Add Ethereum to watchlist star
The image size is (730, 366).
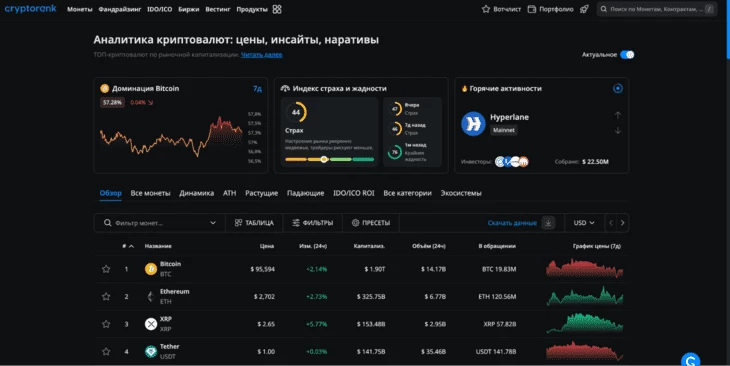106,297
